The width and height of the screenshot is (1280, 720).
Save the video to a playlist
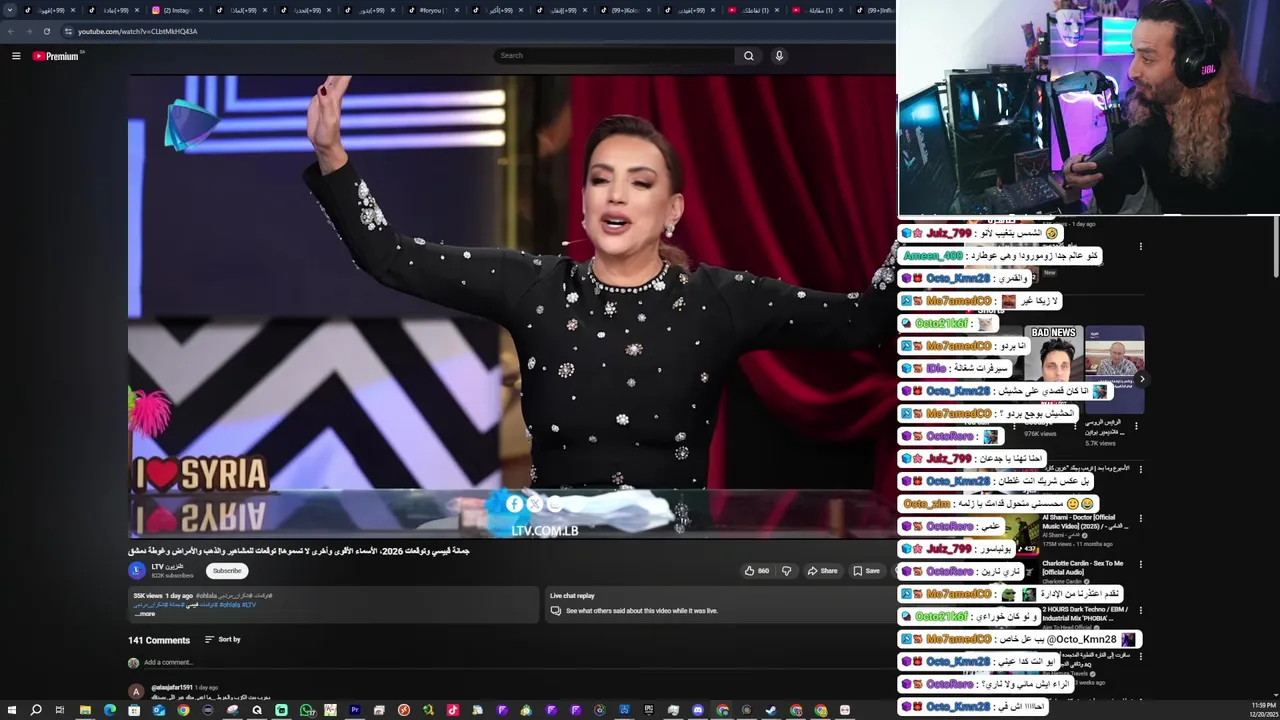(866, 571)
